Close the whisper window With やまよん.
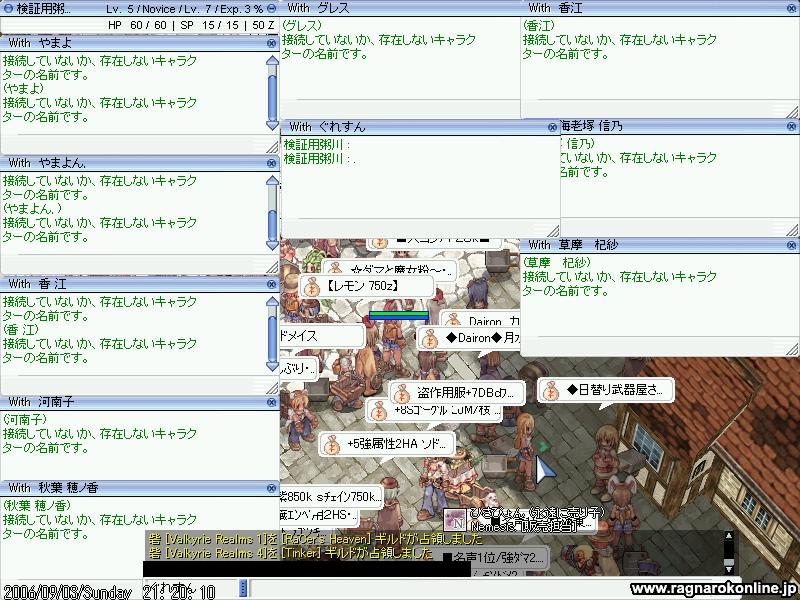Image resolution: width=800 pixels, height=600 pixels. pyautogui.click(x=271, y=163)
